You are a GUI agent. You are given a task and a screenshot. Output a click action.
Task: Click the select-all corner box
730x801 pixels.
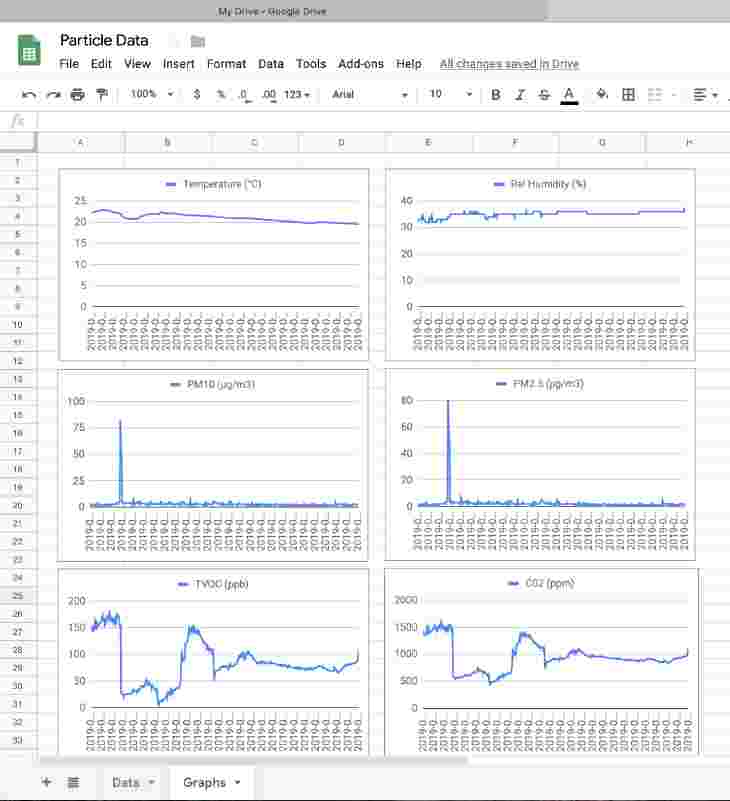18,143
